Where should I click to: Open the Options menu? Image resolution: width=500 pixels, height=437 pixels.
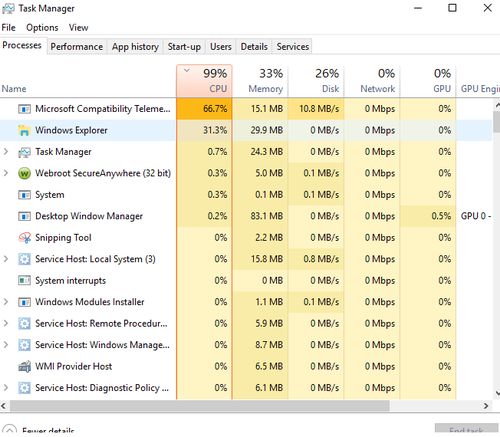[x=42, y=28]
